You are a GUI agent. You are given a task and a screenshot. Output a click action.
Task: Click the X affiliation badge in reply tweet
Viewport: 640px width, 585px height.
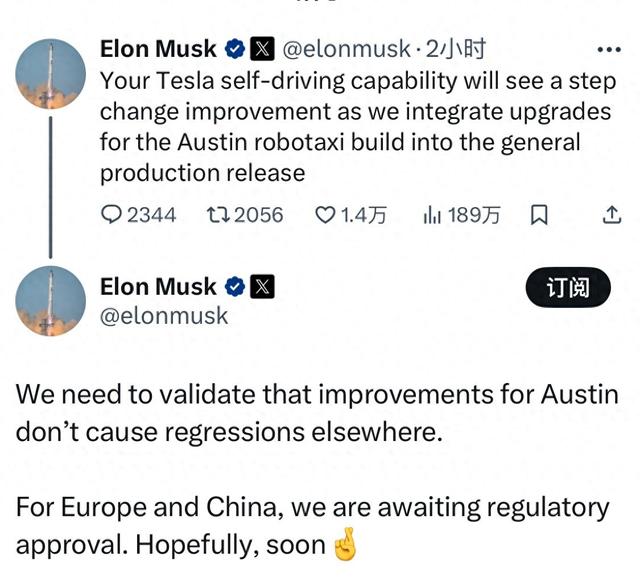click(262, 287)
